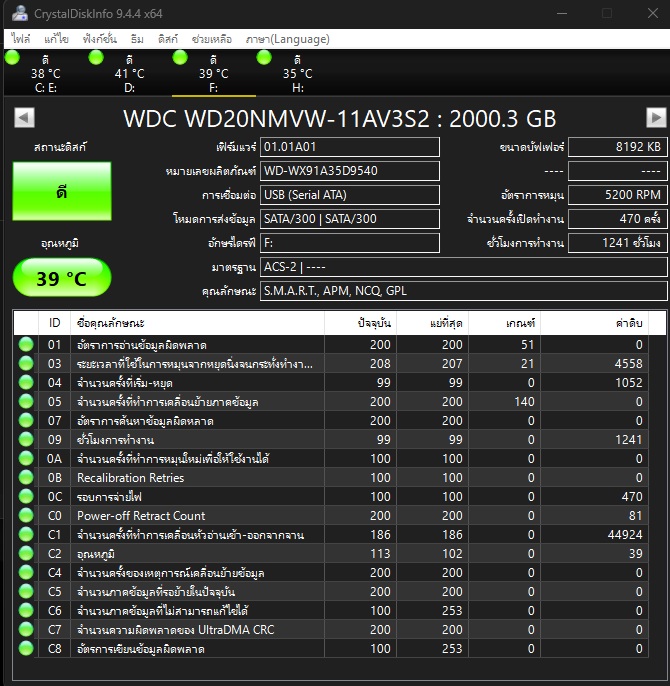Select the H: drive green status orb
Screen dimensions: 670x686
click(264, 57)
